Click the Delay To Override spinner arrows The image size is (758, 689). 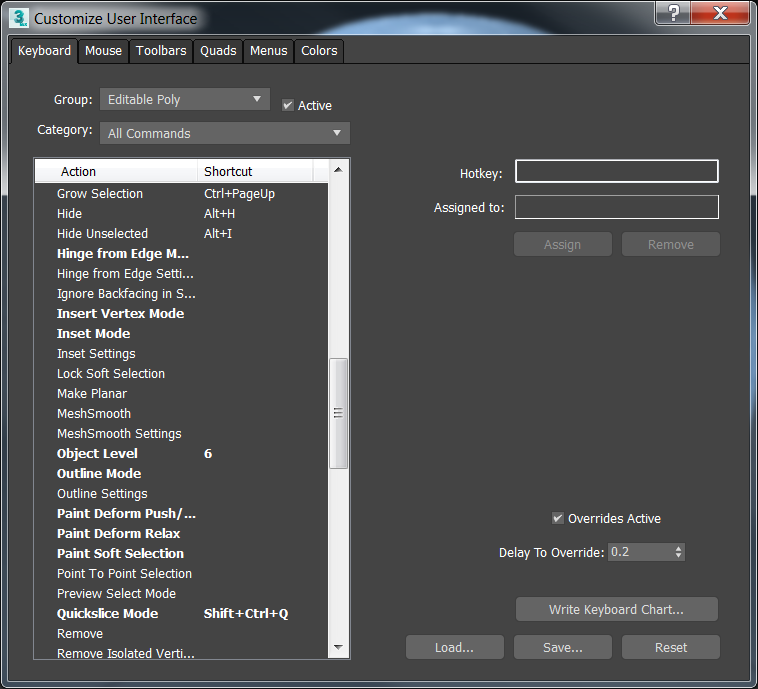click(x=679, y=552)
